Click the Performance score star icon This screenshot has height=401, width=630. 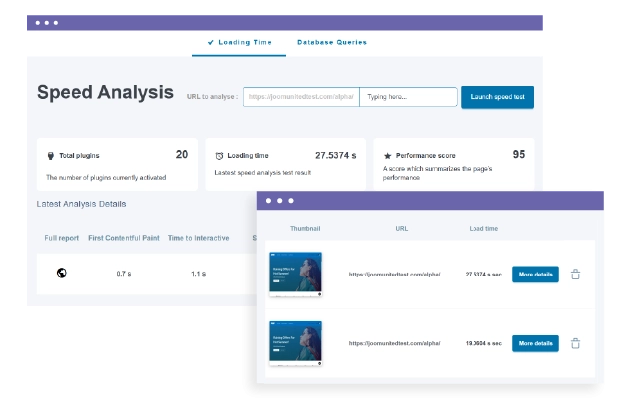[x=387, y=156]
